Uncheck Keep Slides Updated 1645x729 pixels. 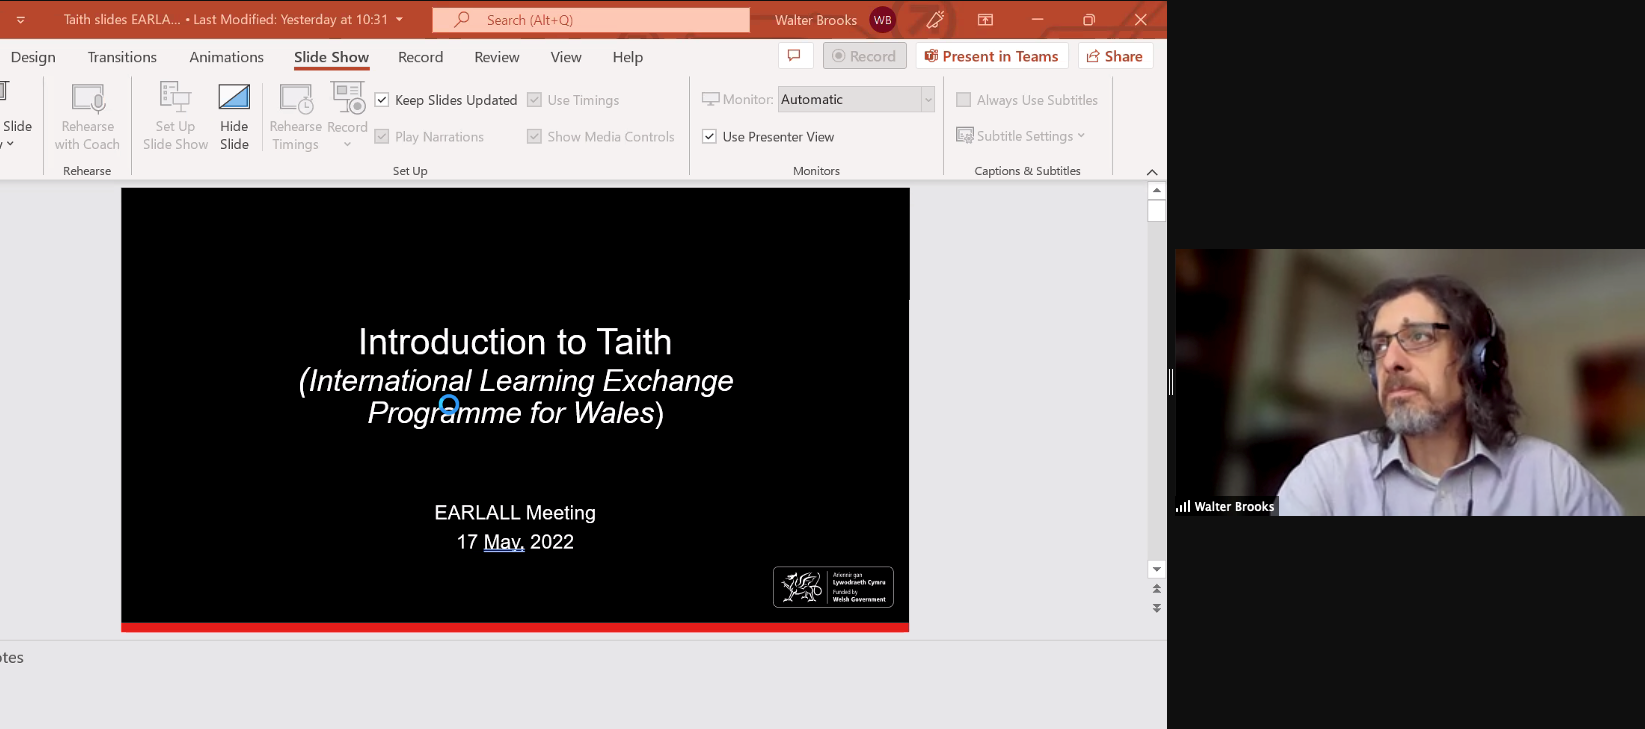click(x=382, y=100)
